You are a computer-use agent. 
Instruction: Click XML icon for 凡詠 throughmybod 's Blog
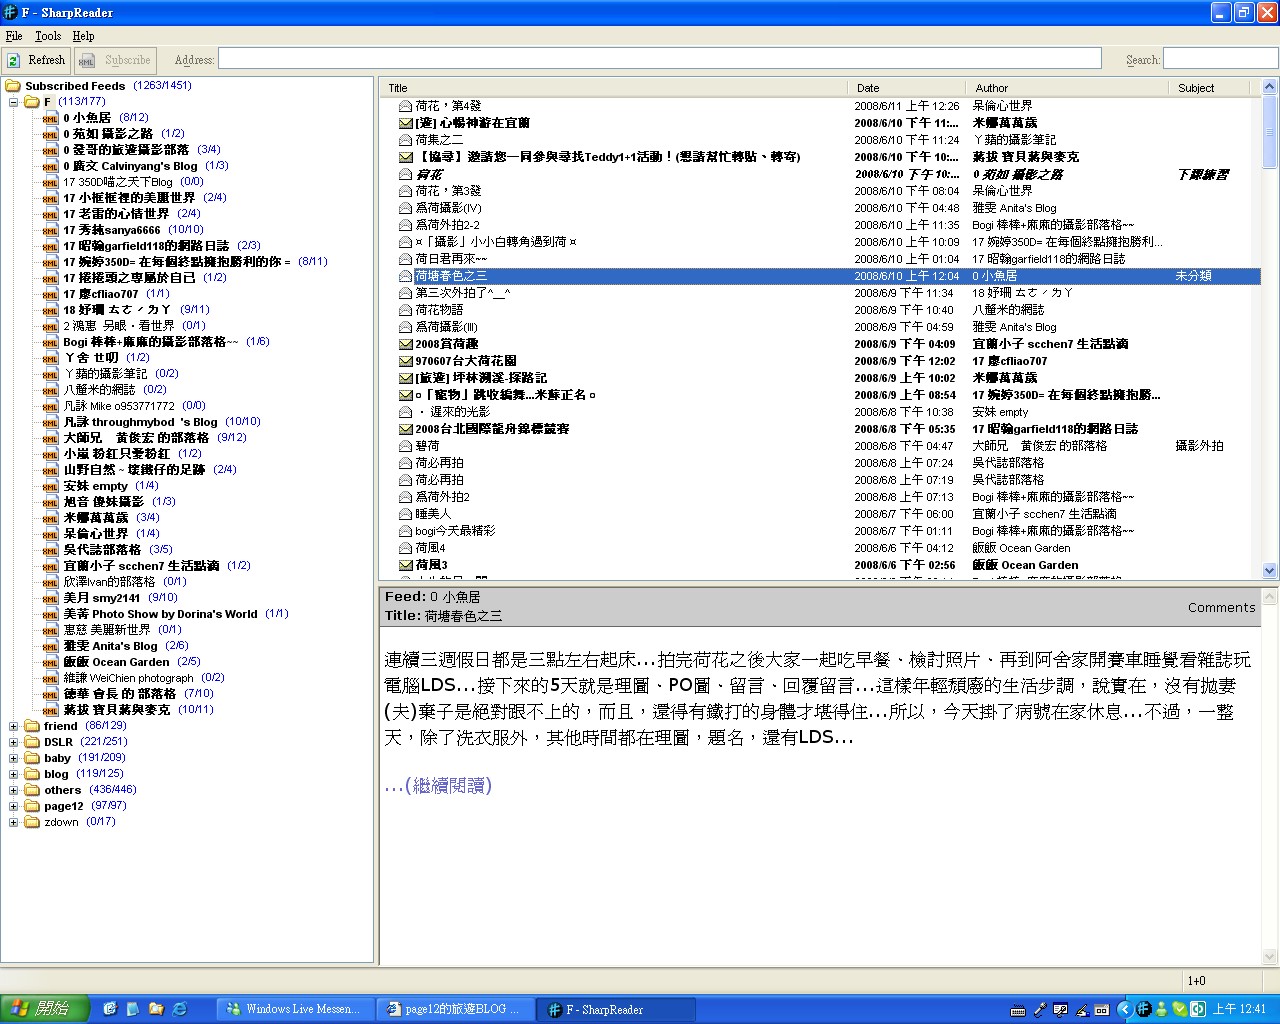point(50,422)
